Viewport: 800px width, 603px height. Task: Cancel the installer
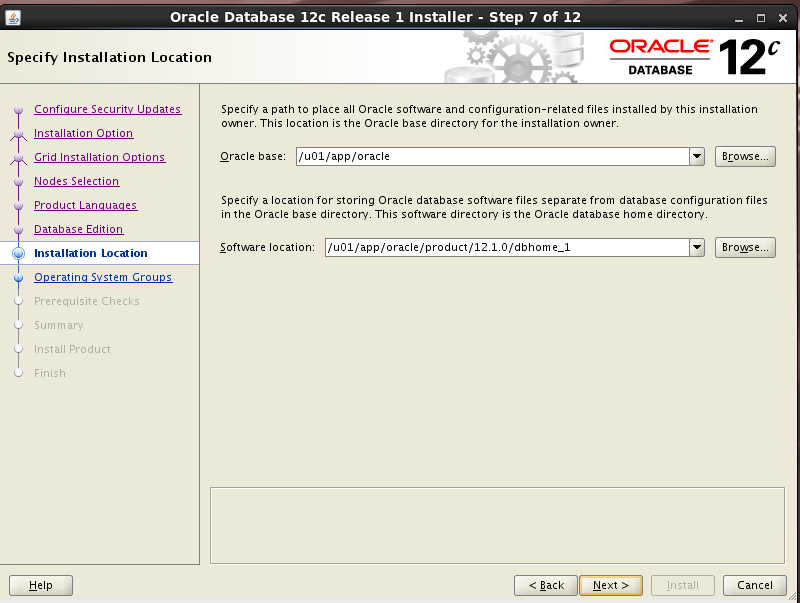pyautogui.click(x=755, y=585)
